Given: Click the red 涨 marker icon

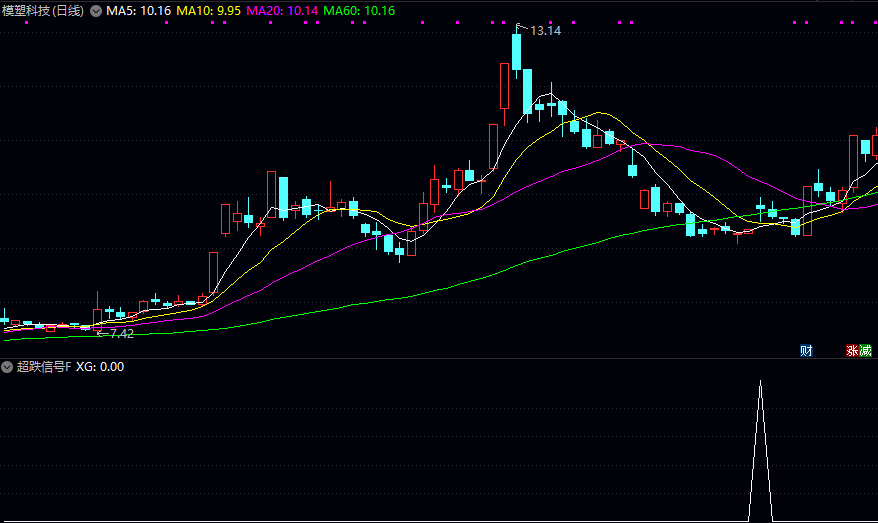Looking at the screenshot, I should [852, 351].
